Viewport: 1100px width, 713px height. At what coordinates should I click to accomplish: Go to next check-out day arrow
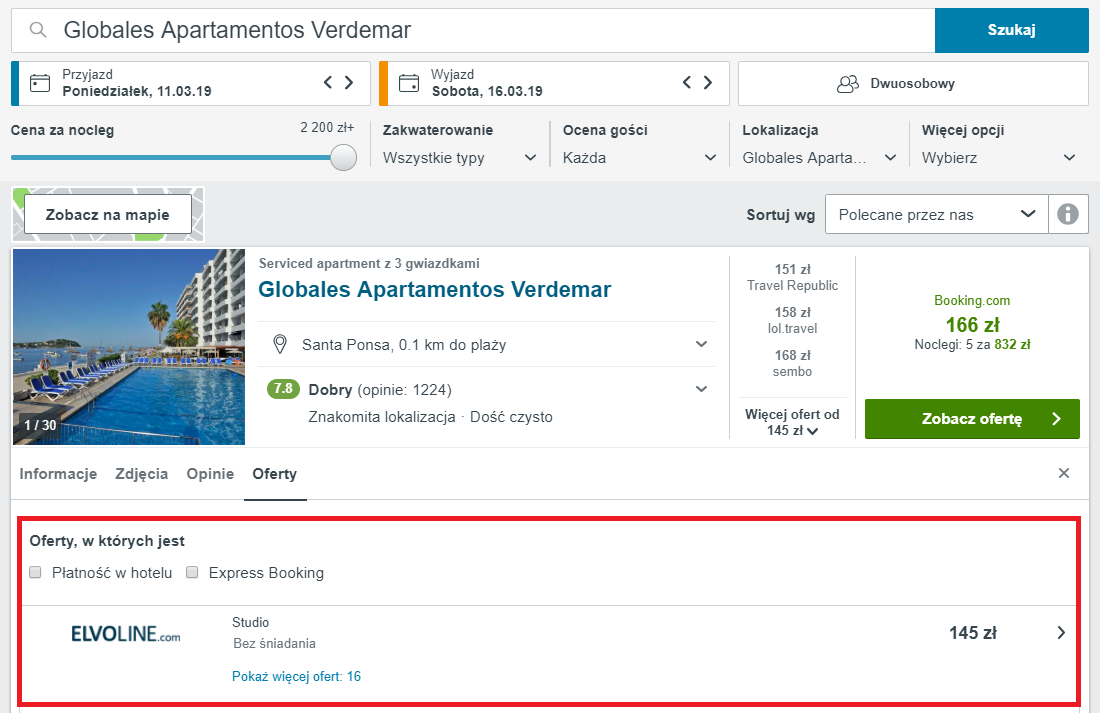click(708, 83)
